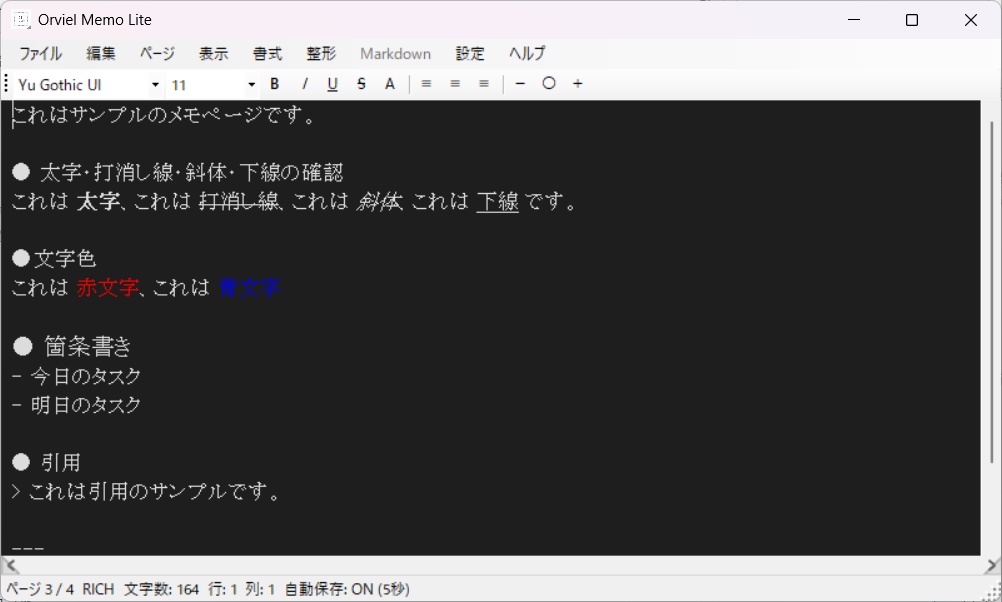Click the 箇条書き heading
Viewport: 1002px width, 602px height.
88,346
